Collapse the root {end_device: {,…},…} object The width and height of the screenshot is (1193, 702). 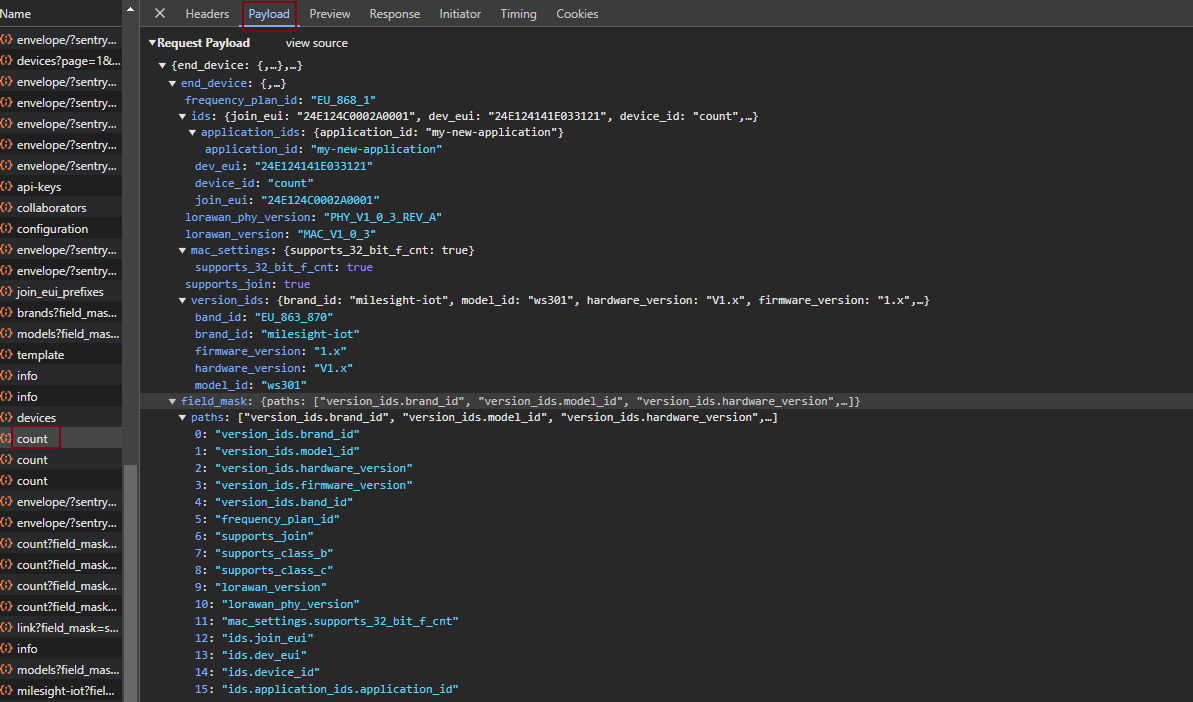click(x=162, y=65)
